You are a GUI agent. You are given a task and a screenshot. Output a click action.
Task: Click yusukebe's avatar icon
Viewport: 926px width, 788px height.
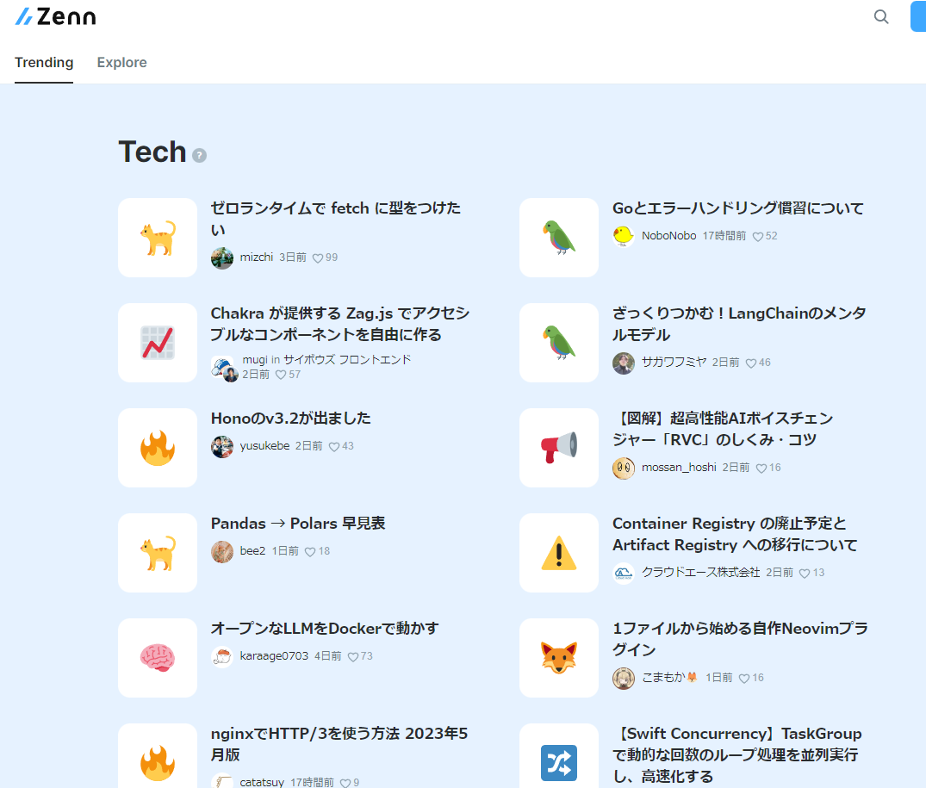(222, 446)
